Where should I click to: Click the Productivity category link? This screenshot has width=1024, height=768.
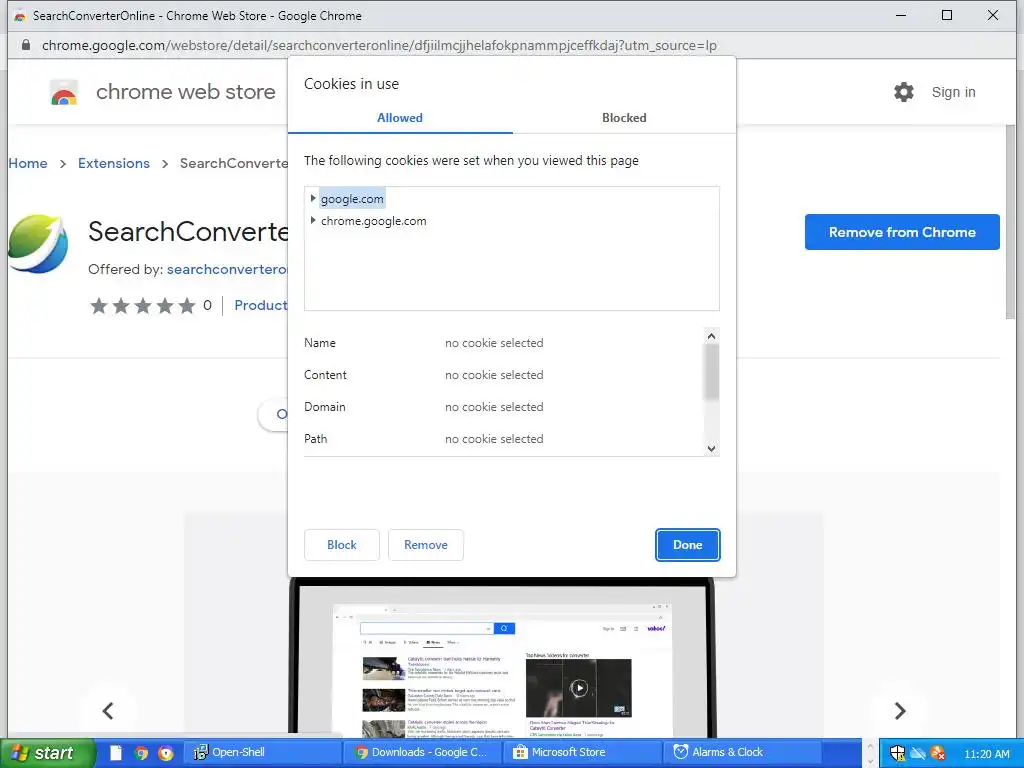(261, 305)
